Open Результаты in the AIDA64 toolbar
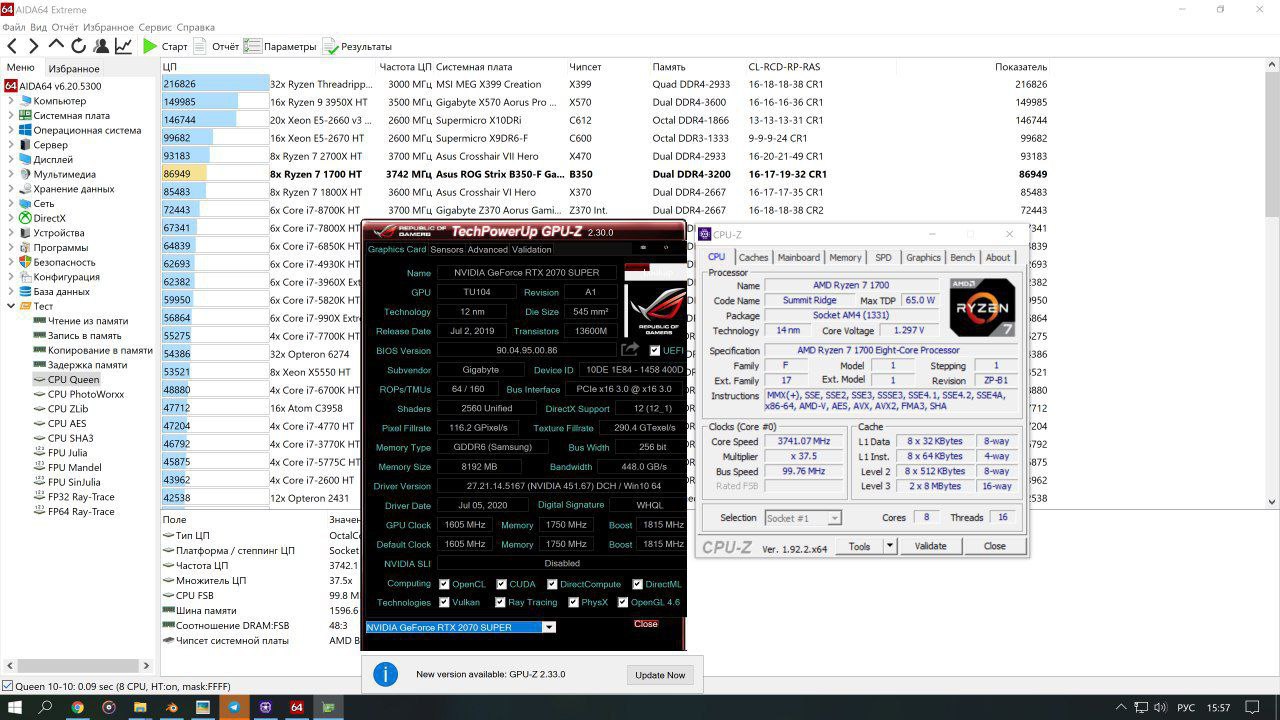The width and height of the screenshot is (1280, 720). coord(357,46)
